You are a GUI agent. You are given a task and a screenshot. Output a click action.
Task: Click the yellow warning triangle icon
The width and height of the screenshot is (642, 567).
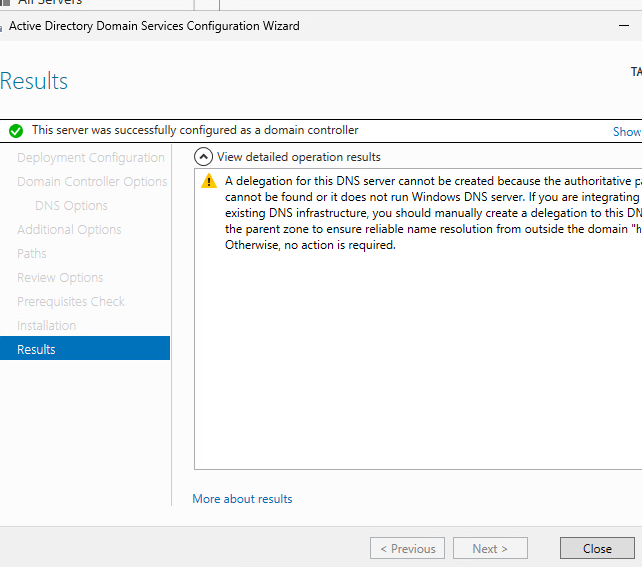(209, 181)
